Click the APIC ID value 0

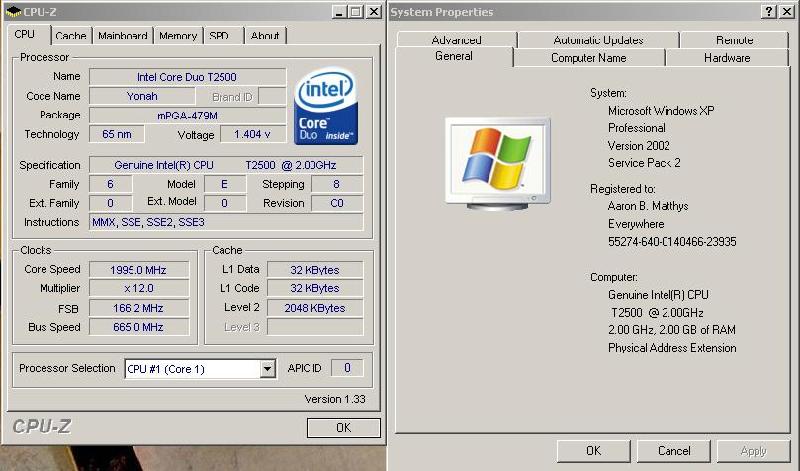pyautogui.click(x=347, y=368)
